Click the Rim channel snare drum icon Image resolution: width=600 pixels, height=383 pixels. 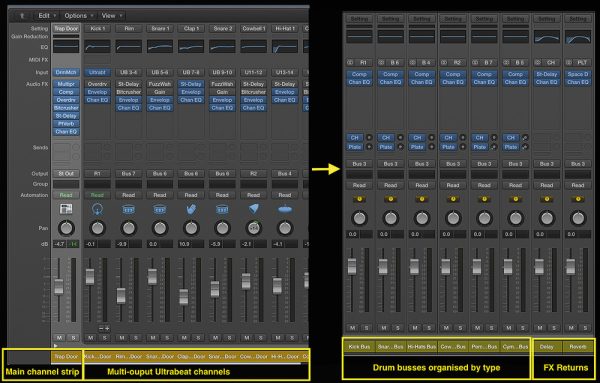coord(129,209)
